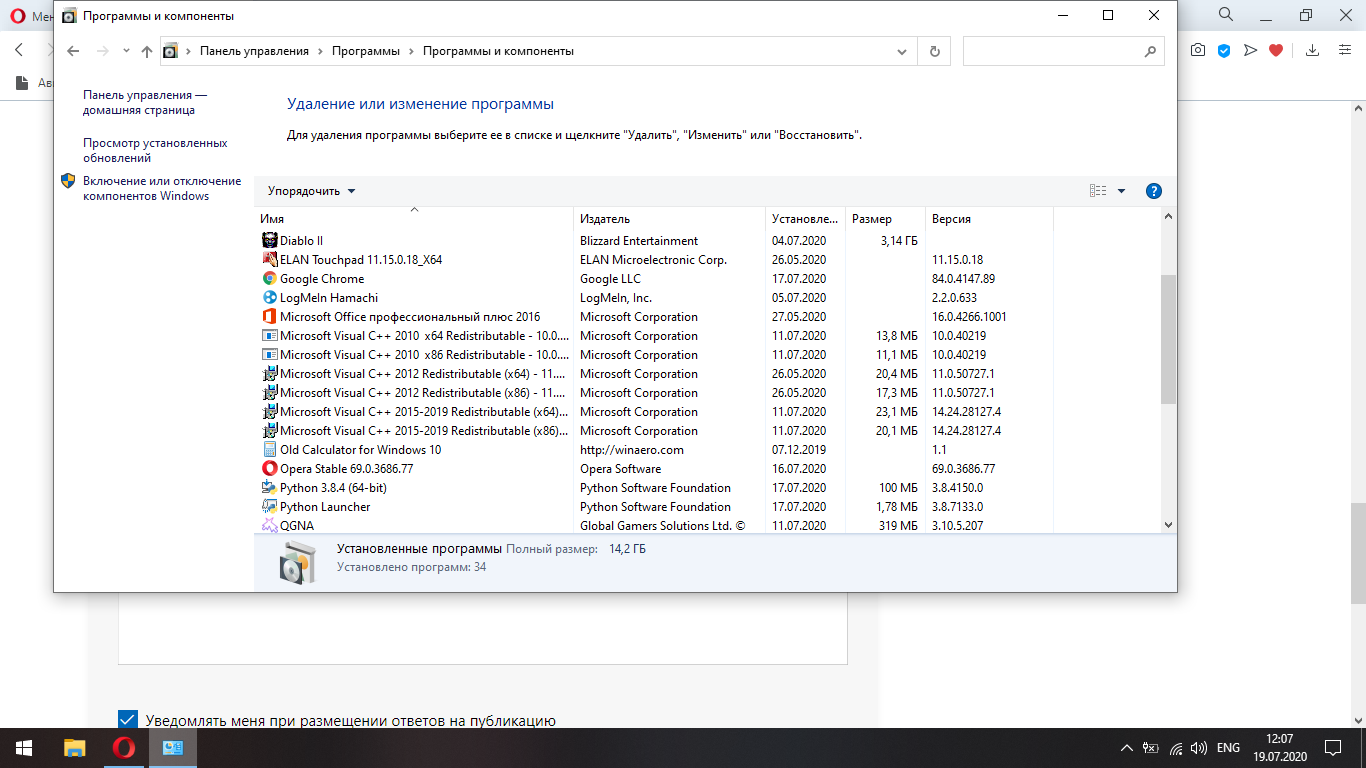Click the Microsoft Office program icon

pyautogui.click(x=270, y=316)
